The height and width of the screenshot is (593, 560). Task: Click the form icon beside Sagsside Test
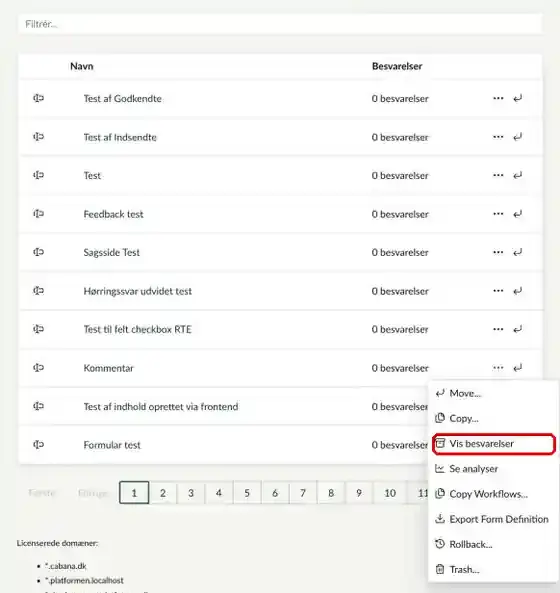(x=38, y=252)
